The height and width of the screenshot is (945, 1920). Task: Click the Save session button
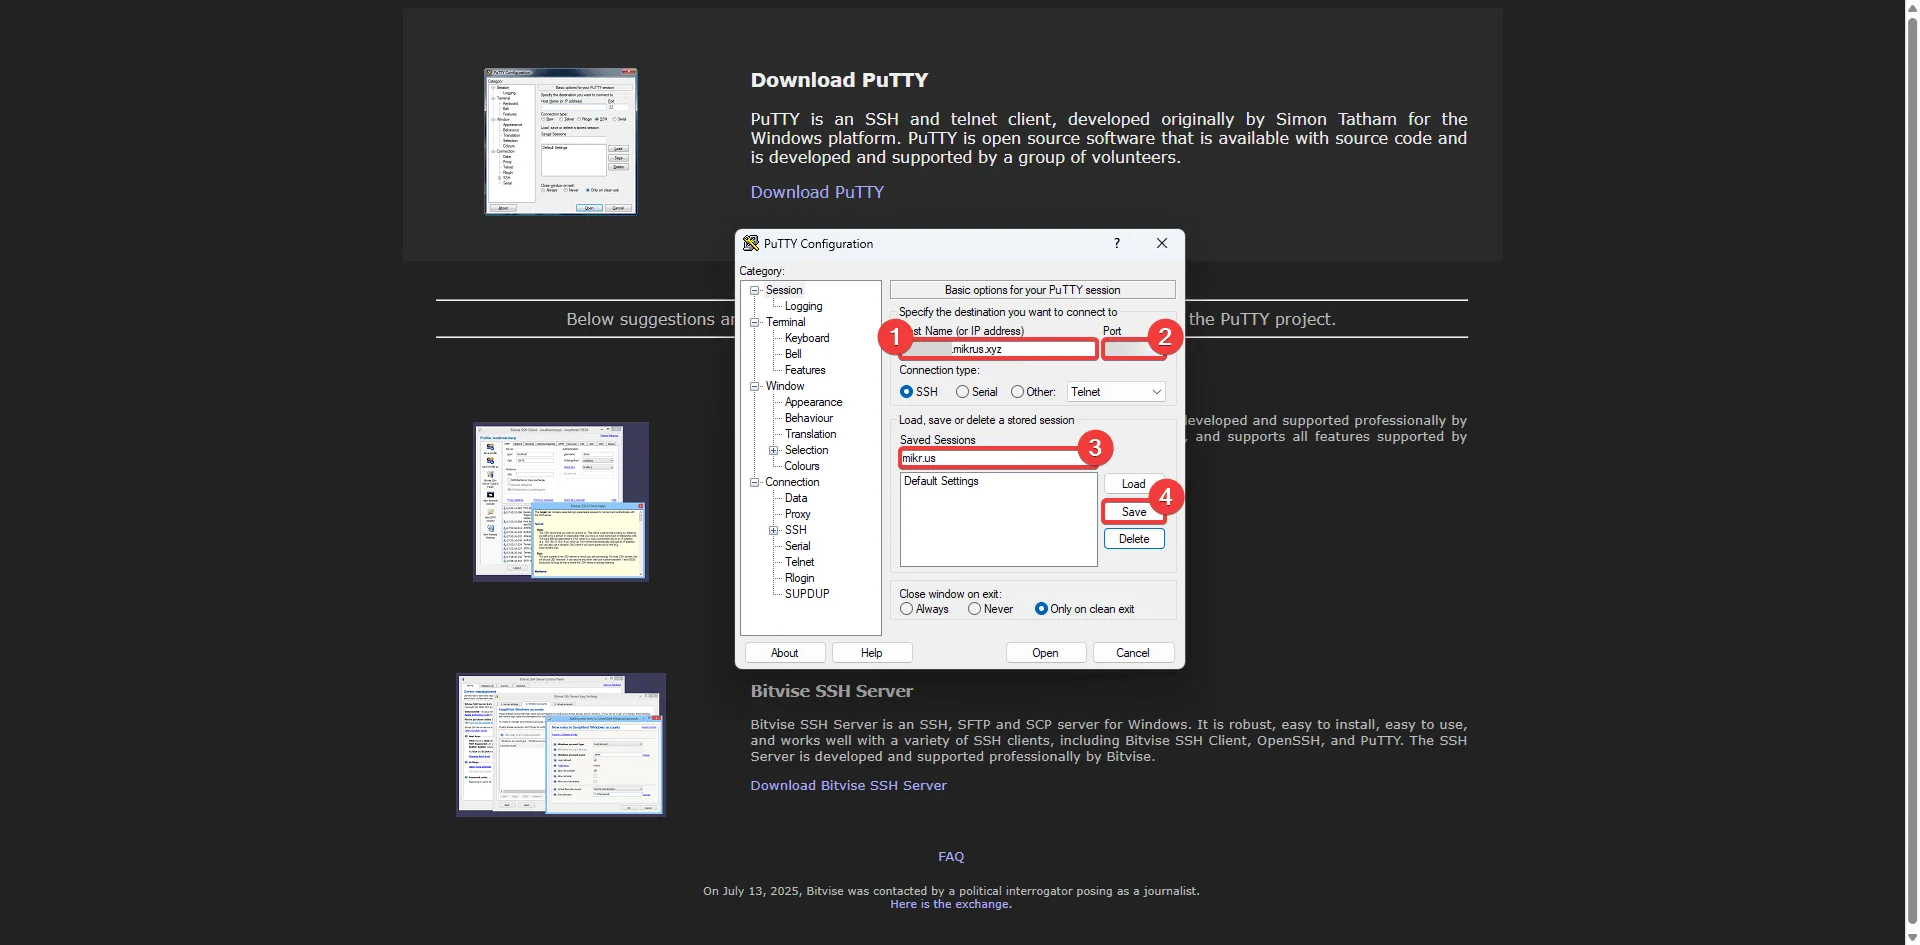click(1134, 512)
